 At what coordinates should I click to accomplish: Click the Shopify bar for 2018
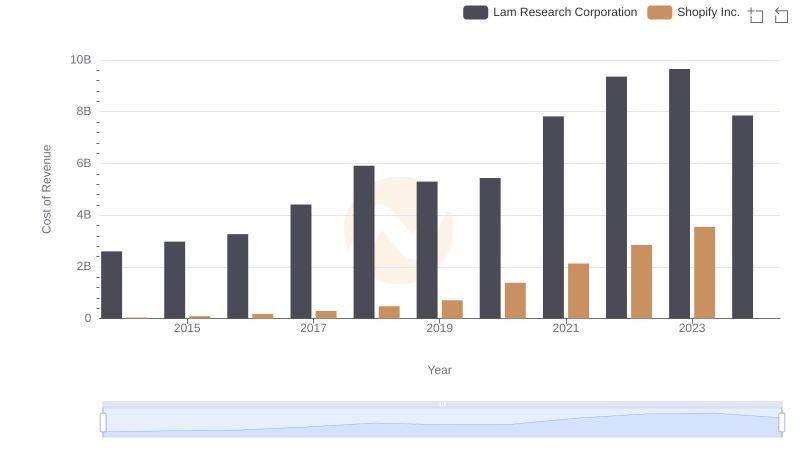coord(389,313)
